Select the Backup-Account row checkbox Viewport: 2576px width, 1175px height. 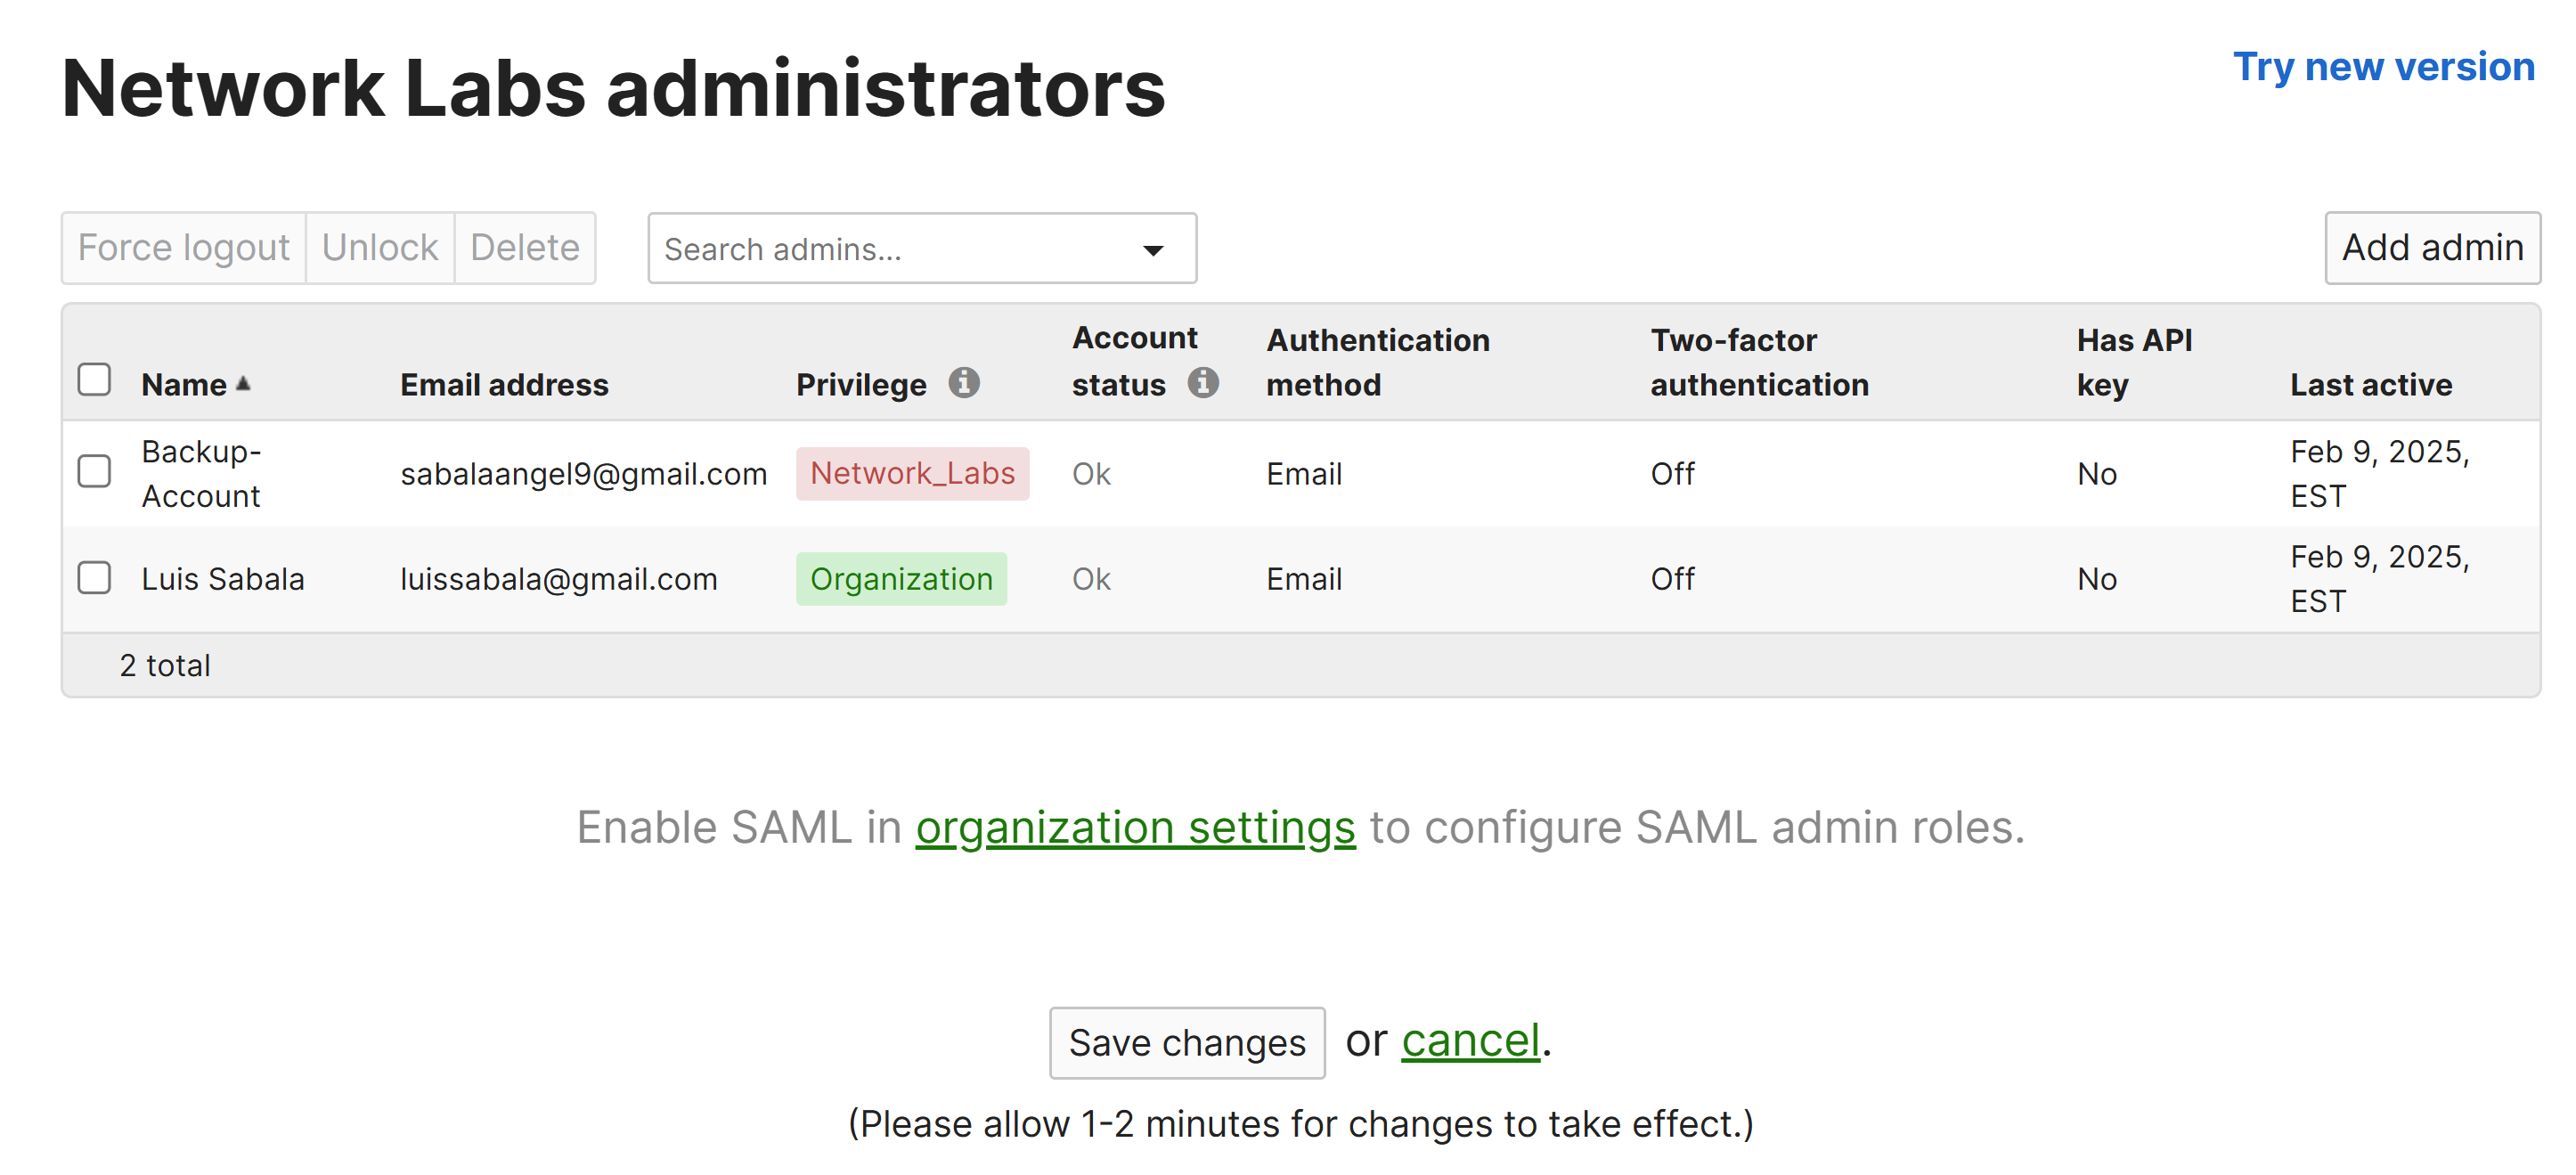[x=94, y=471]
